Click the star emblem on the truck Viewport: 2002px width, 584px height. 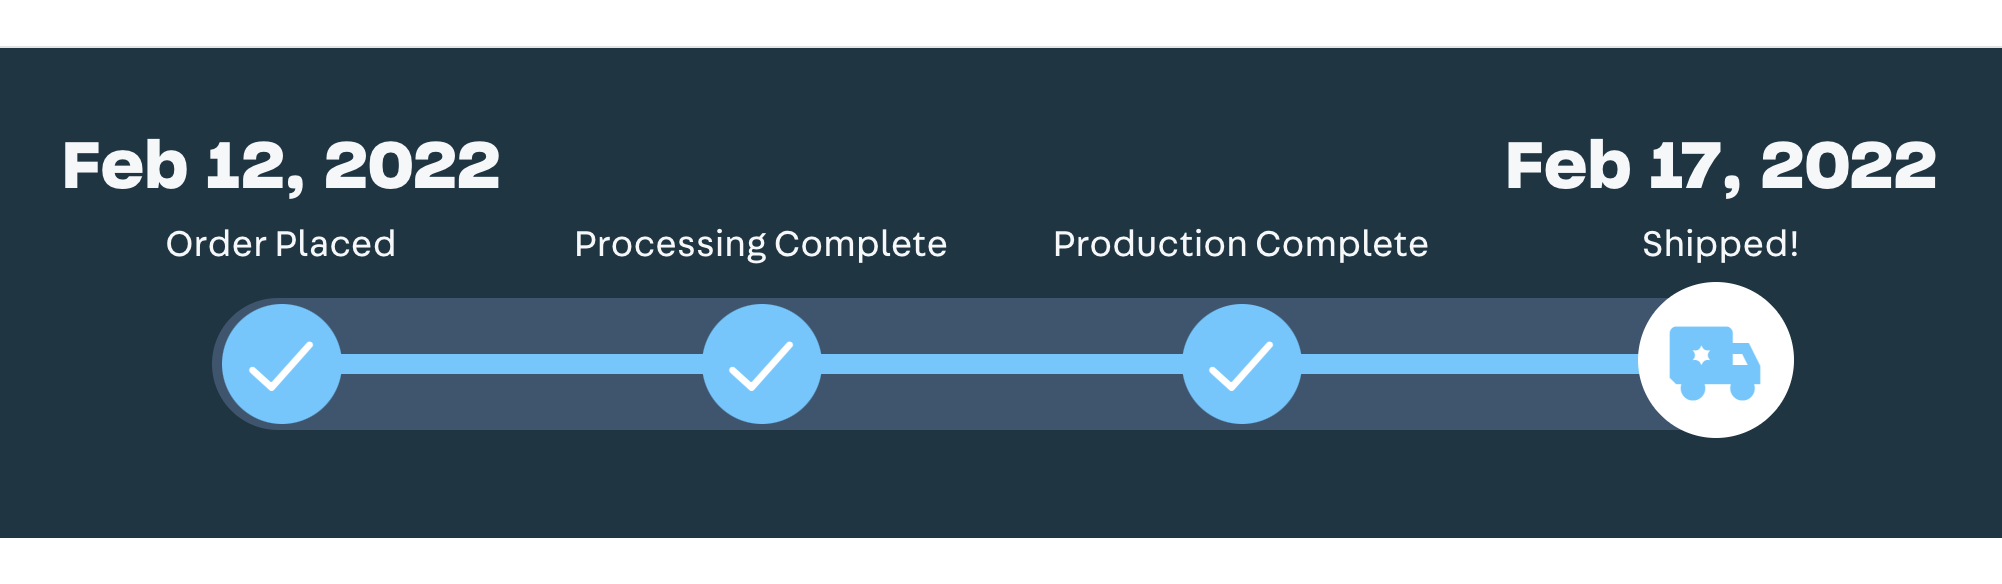click(1701, 355)
